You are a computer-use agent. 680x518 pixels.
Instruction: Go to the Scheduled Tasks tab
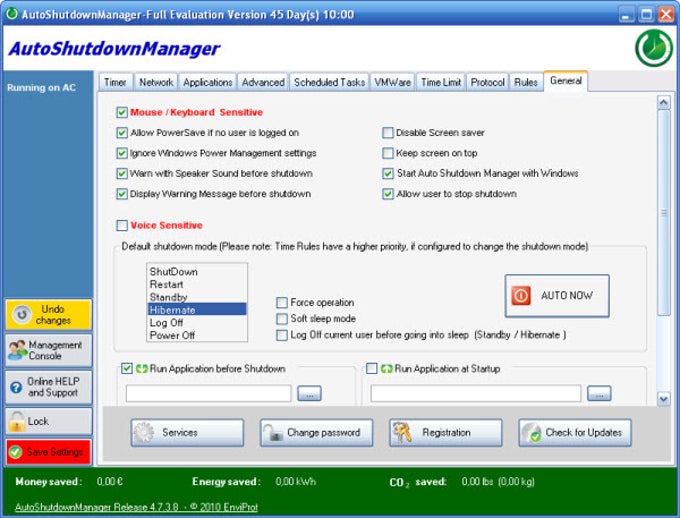(x=329, y=82)
